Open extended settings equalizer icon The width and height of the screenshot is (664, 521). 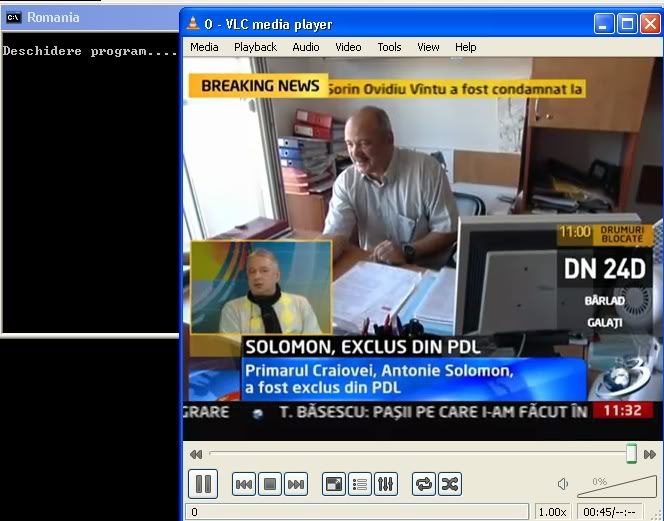tap(386, 485)
